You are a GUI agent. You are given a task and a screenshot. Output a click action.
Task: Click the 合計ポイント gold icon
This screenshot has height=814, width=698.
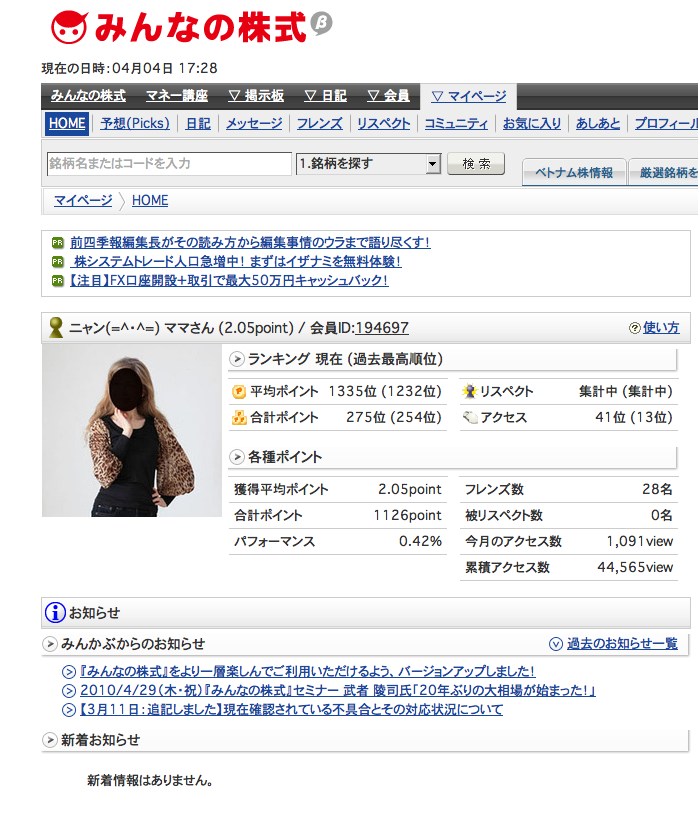point(238,418)
